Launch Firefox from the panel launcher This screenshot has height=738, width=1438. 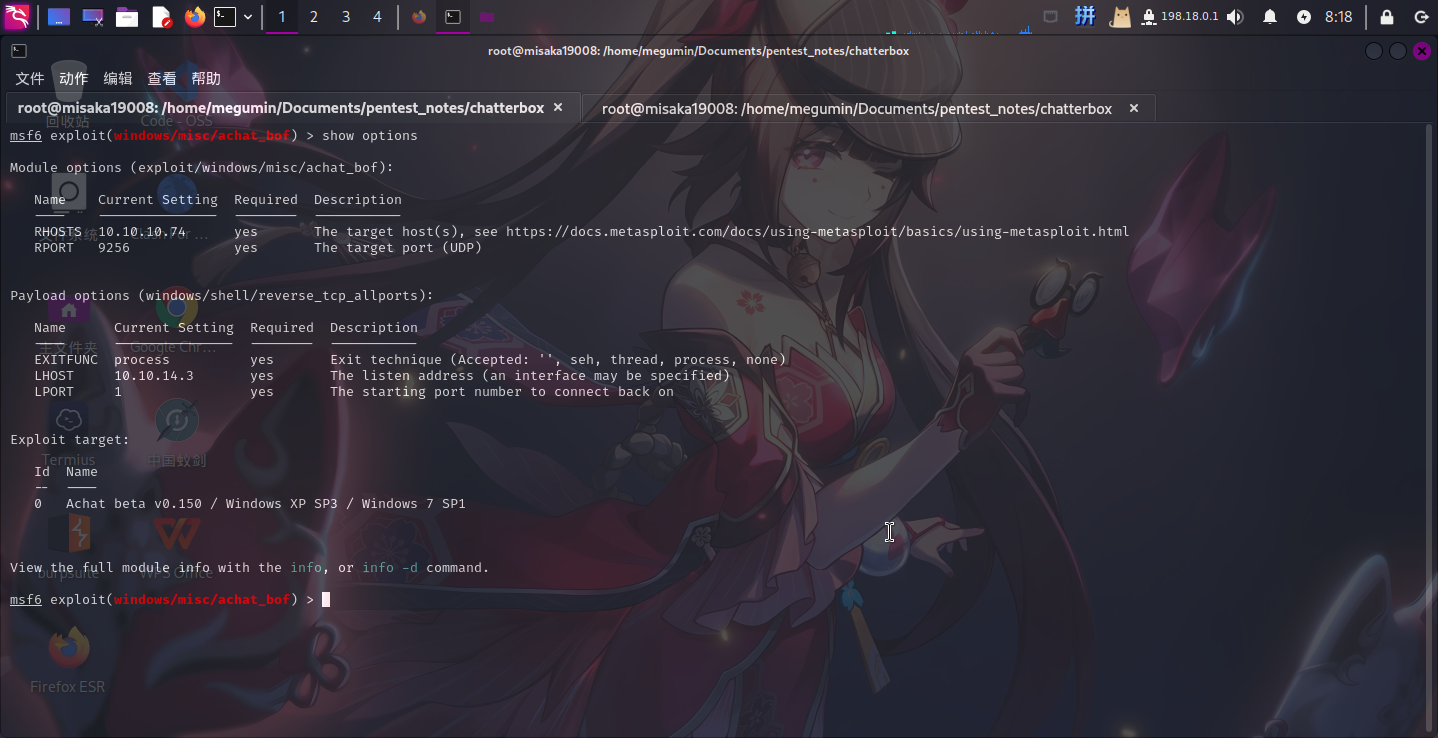(x=194, y=17)
